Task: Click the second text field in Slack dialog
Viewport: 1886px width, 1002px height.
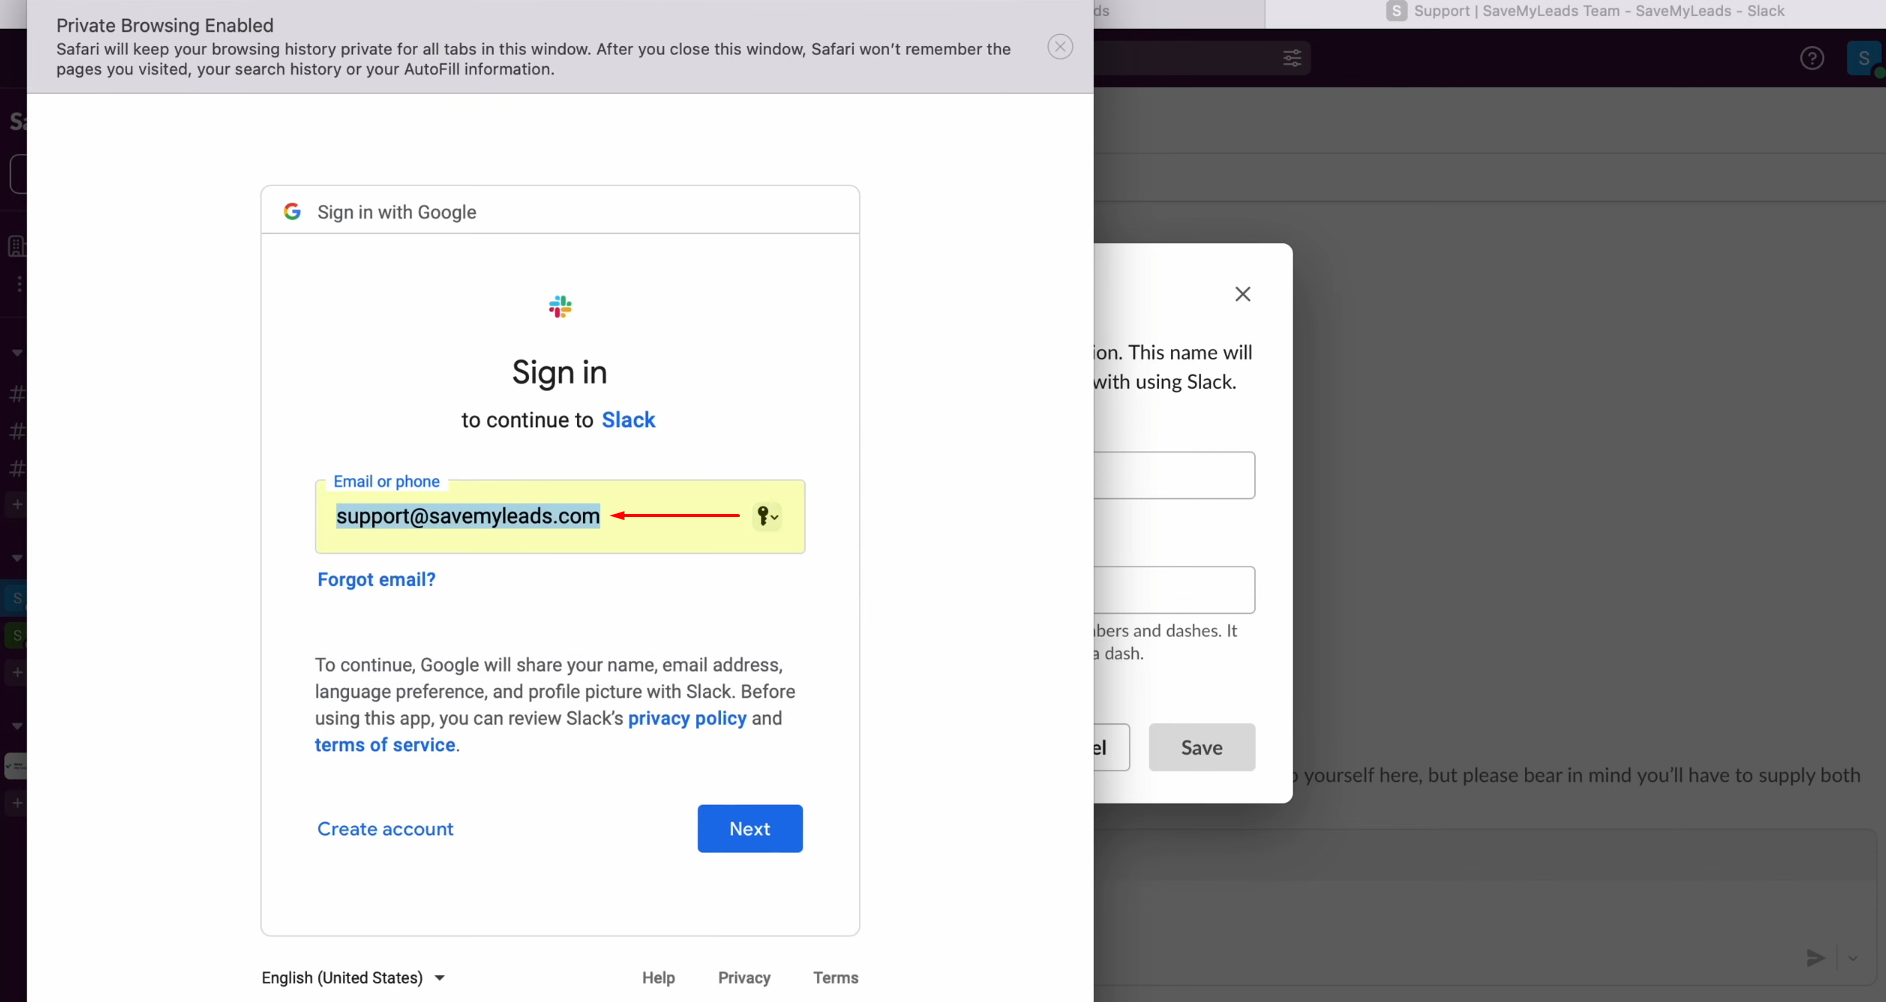Action: (1174, 590)
